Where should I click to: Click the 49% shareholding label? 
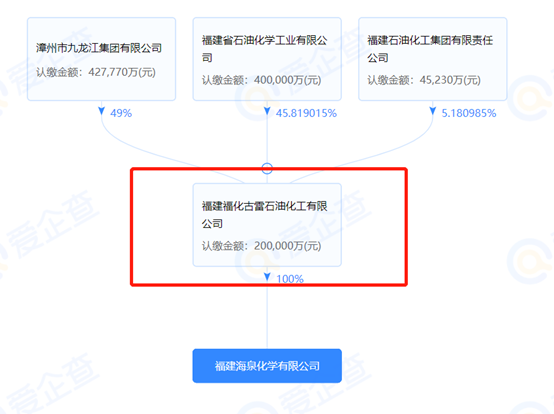tap(121, 113)
